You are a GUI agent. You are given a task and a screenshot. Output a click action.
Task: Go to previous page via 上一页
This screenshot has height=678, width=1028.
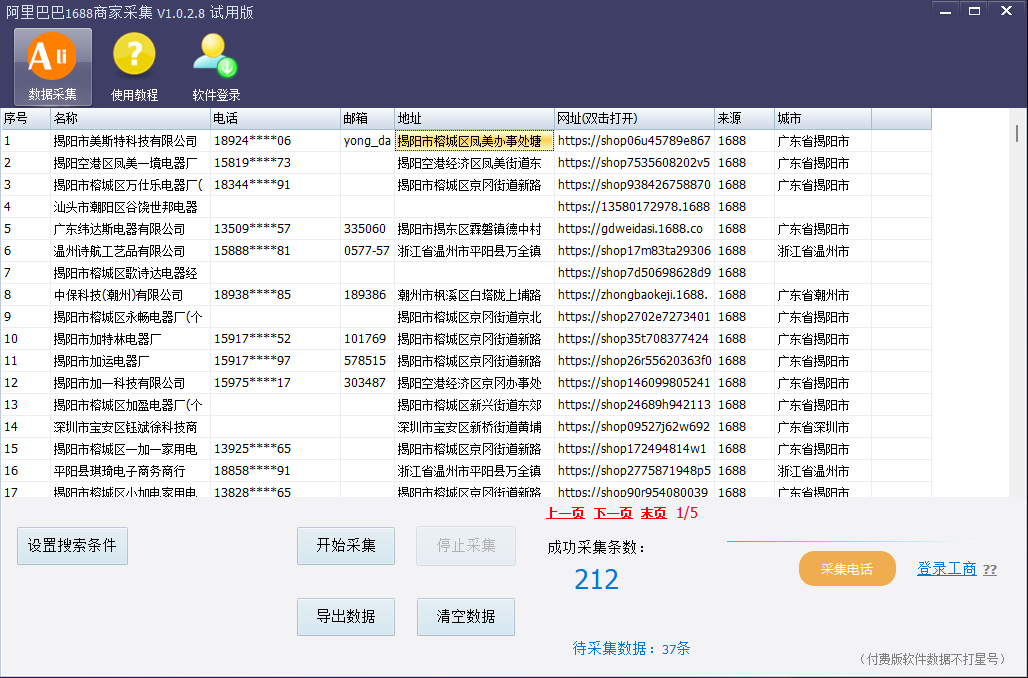tap(565, 513)
